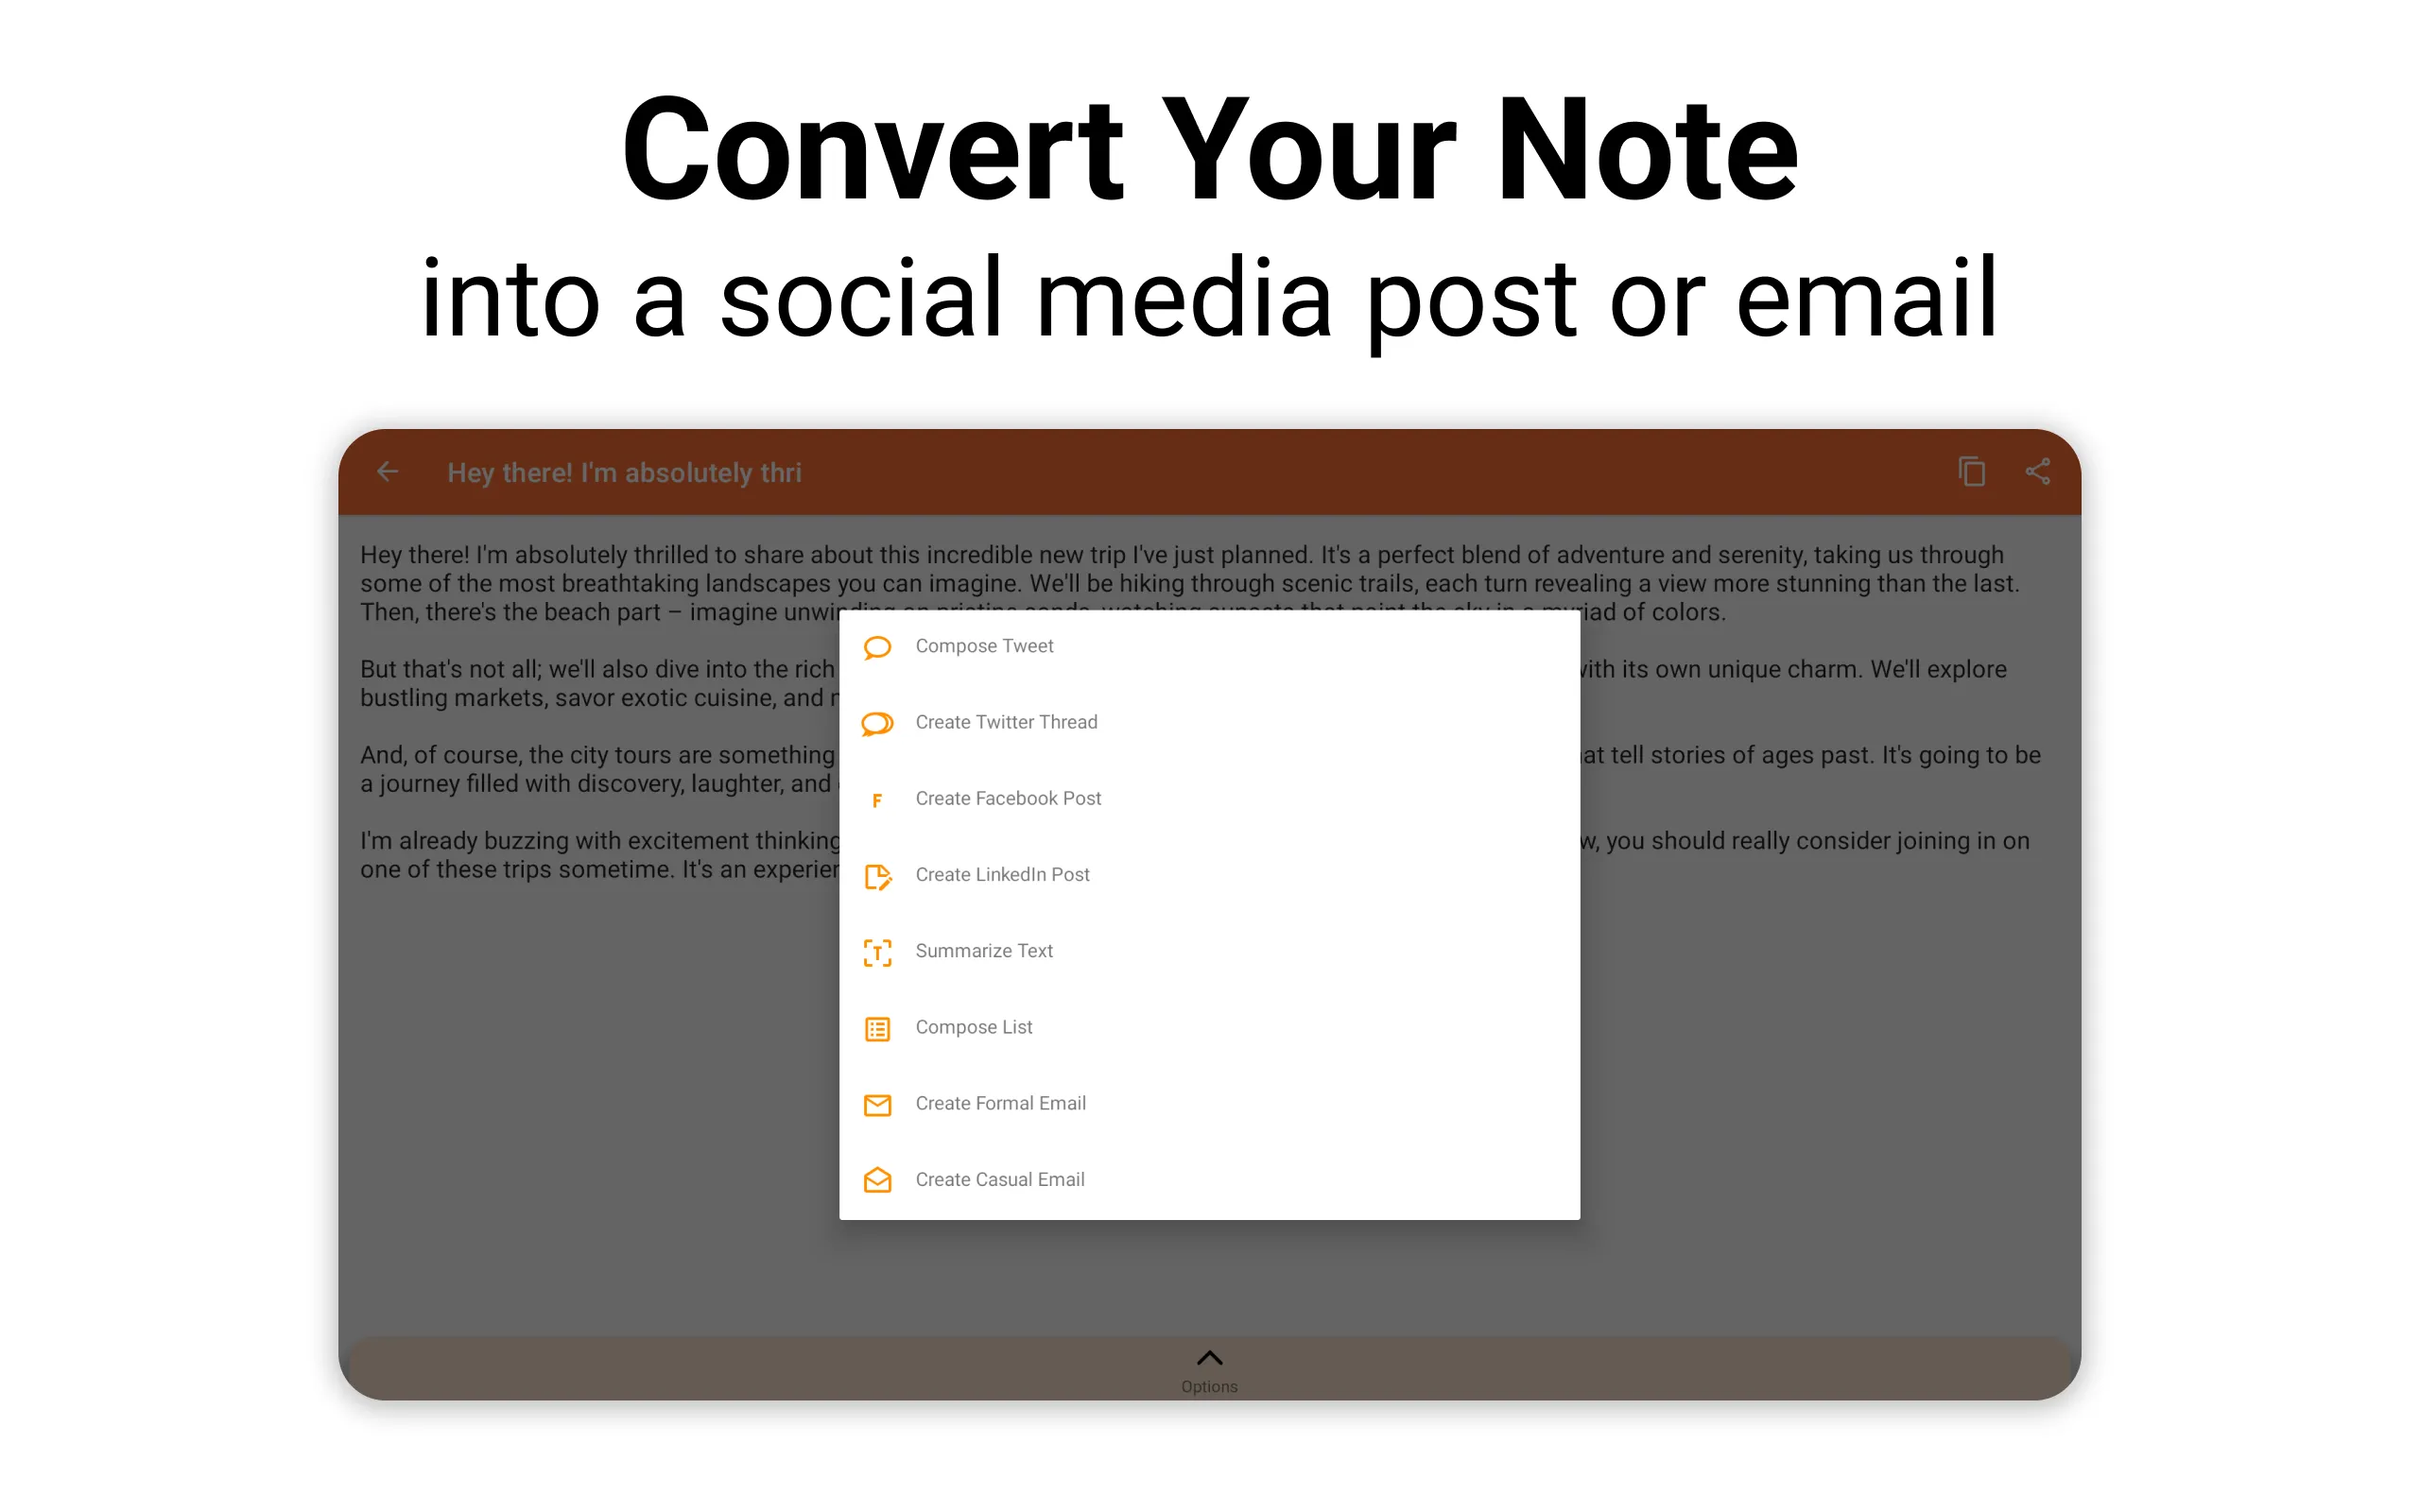Click the Summarize Text icon
This screenshot has height=1512, width=2420.
(x=876, y=950)
